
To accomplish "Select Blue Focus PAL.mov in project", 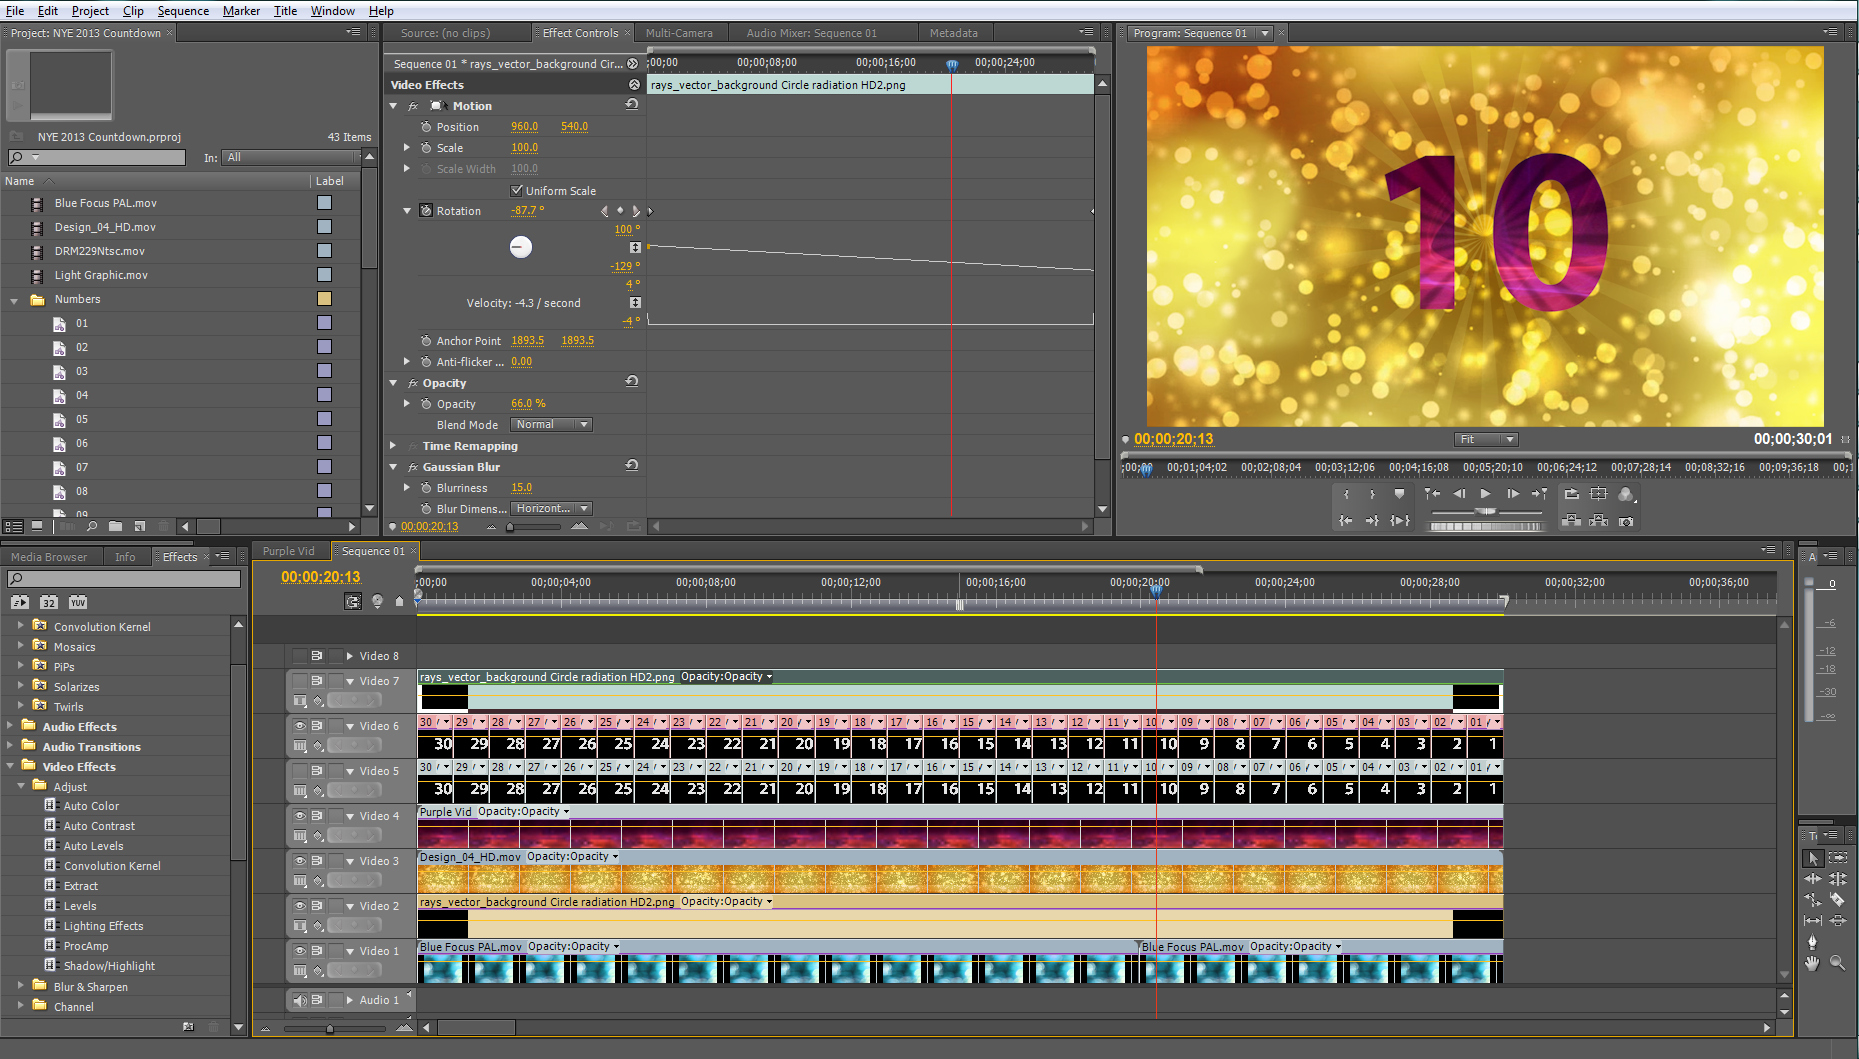I will (x=105, y=203).
